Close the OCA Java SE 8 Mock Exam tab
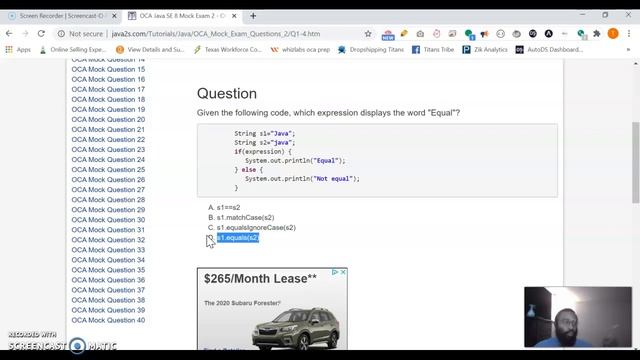Screen dimensions: 640x360 tap(234, 16)
